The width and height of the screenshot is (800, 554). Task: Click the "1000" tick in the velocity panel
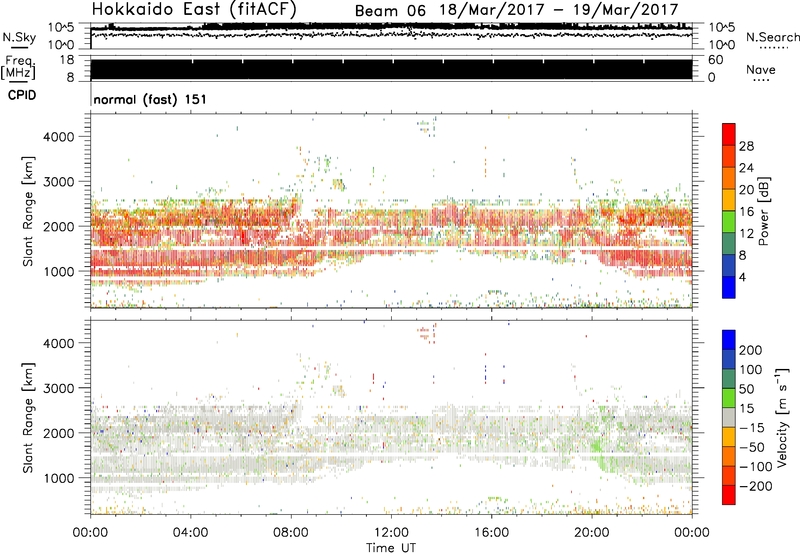(x=59, y=478)
